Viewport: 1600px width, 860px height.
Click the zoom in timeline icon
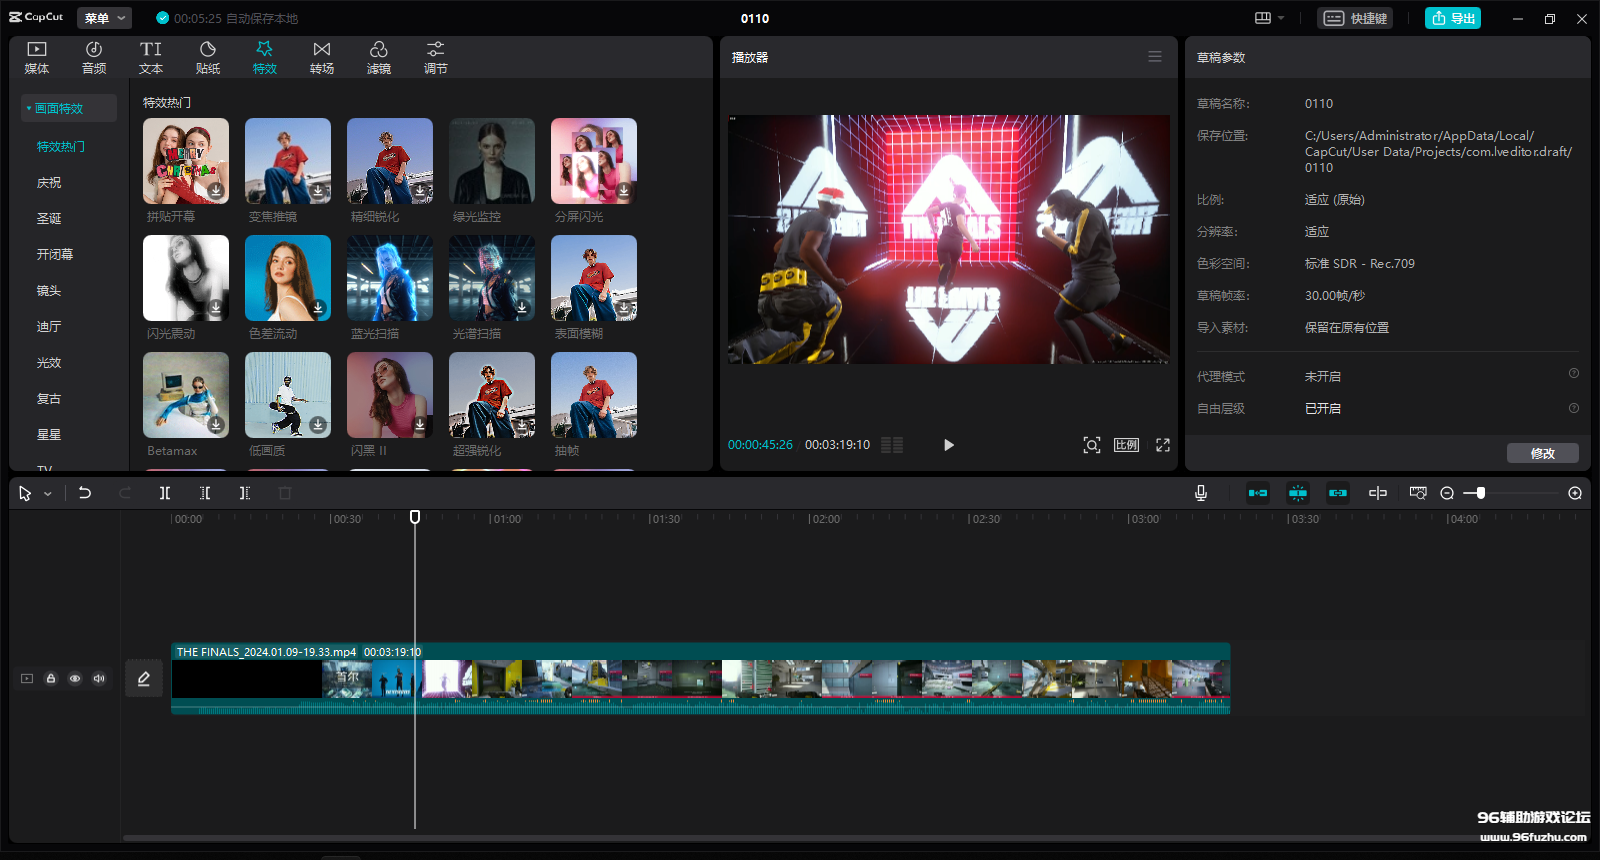click(1575, 493)
